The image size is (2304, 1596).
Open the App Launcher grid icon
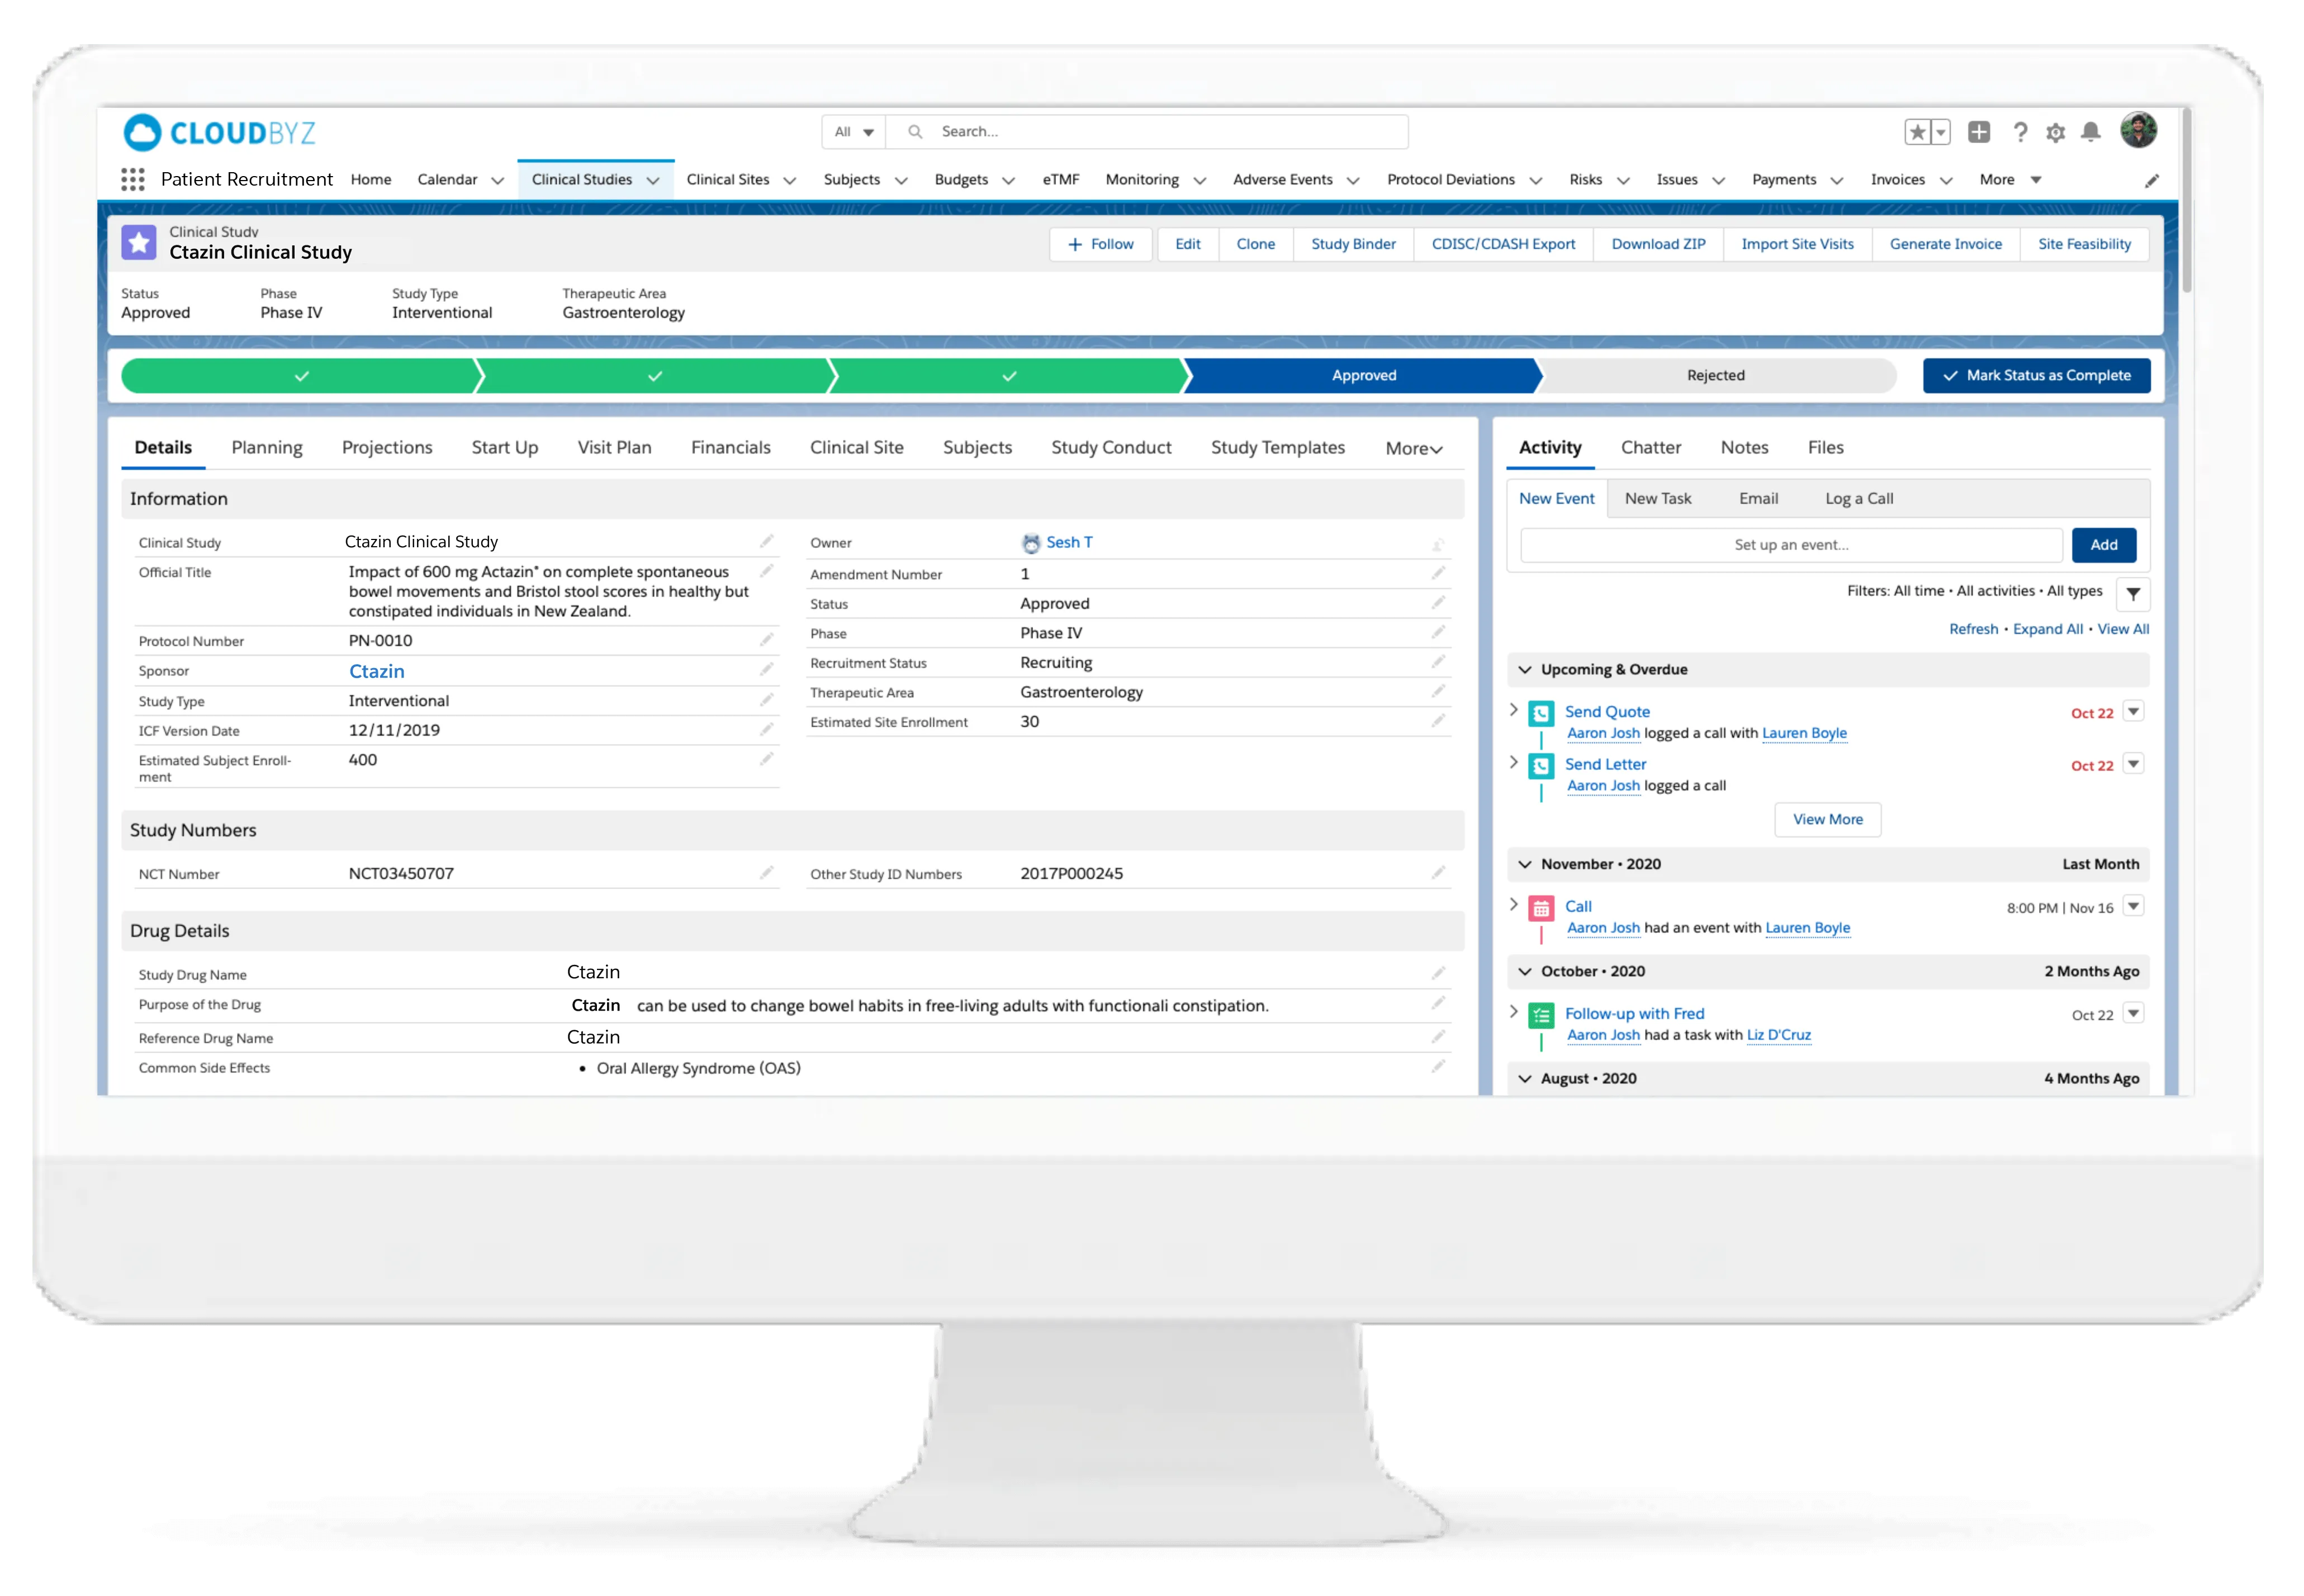click(132, 179)
